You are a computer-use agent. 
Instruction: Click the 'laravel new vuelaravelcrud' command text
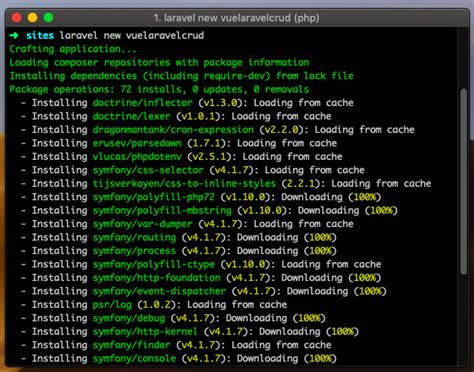click(x=132, y=35)
